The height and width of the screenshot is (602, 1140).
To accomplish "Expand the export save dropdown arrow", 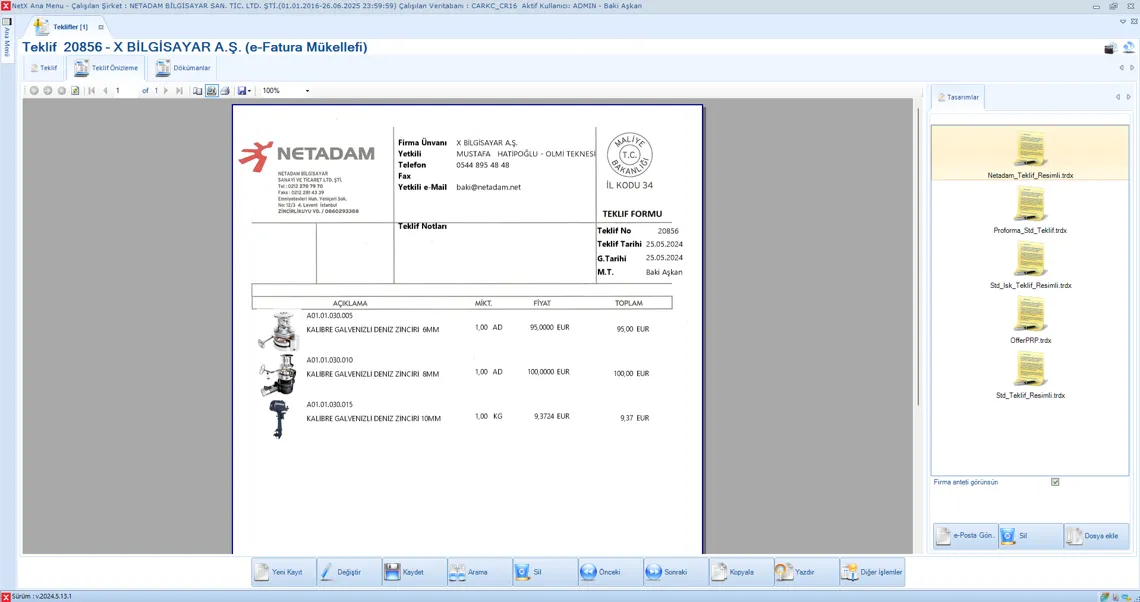I will click(x=249, y=91).
